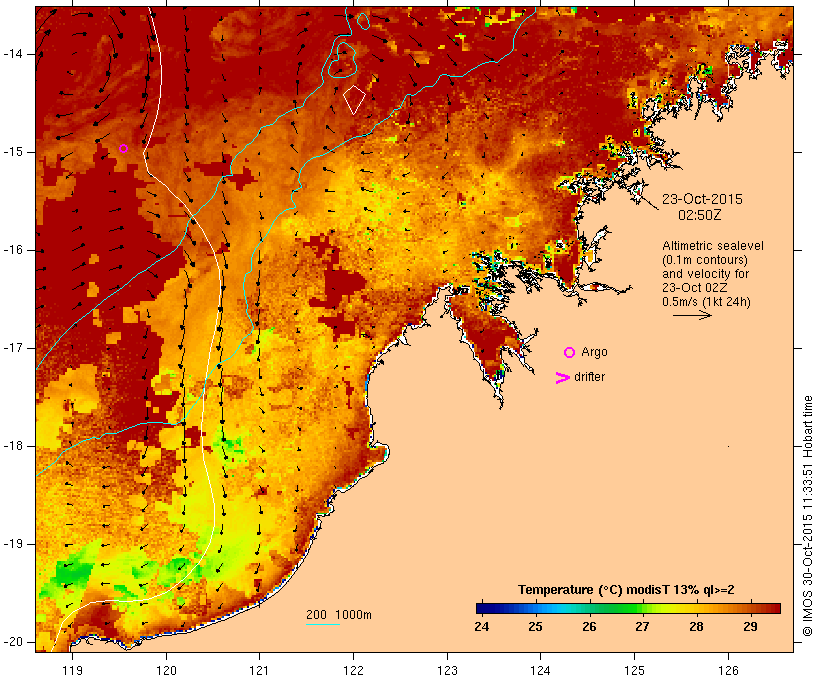Click the 'Argo' legend label
The width and height of the screenshot is (820, 680).
(595, 352)
